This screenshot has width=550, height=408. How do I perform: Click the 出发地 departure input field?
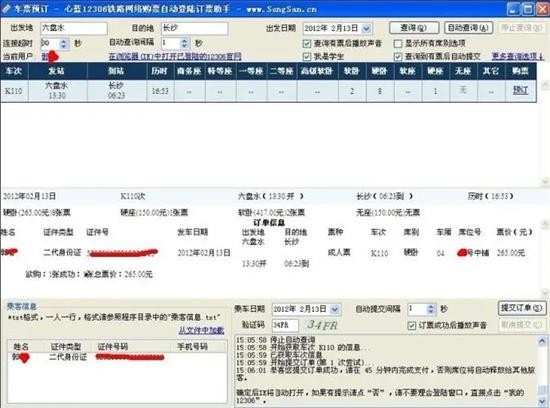74,28
